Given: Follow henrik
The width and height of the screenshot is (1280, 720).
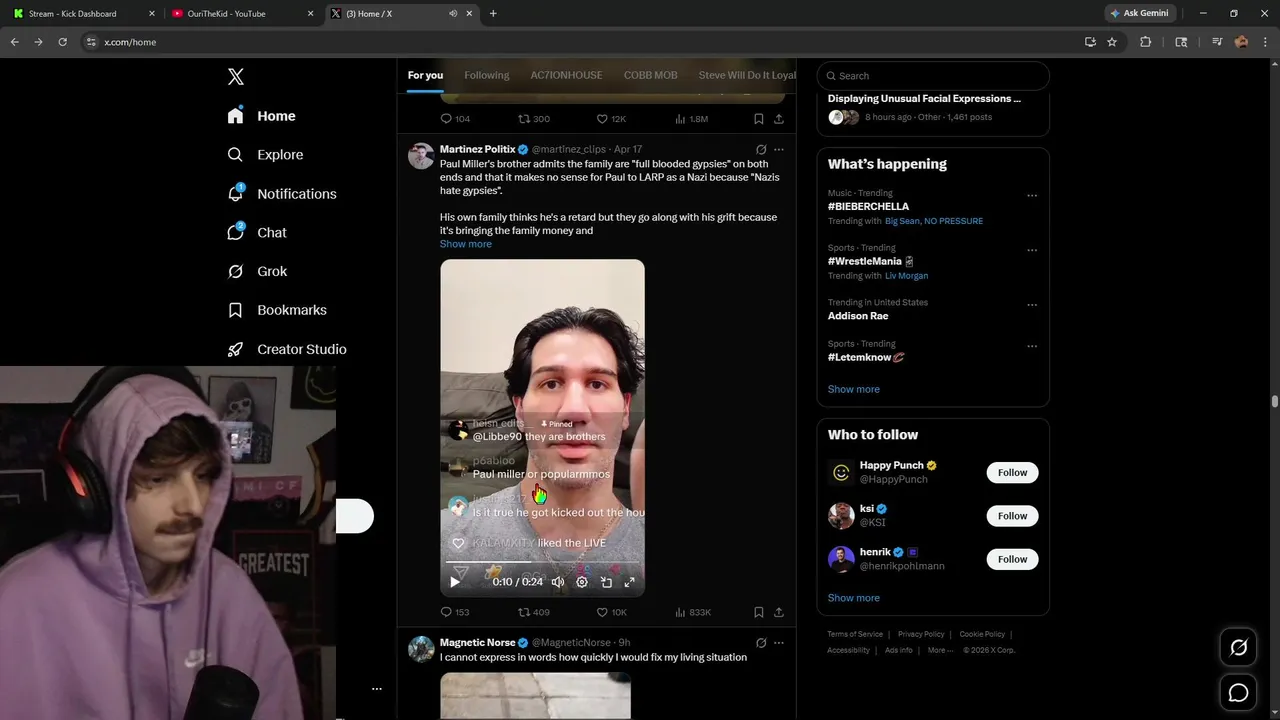Looking at the screenshot, I should click(1012, 559).
